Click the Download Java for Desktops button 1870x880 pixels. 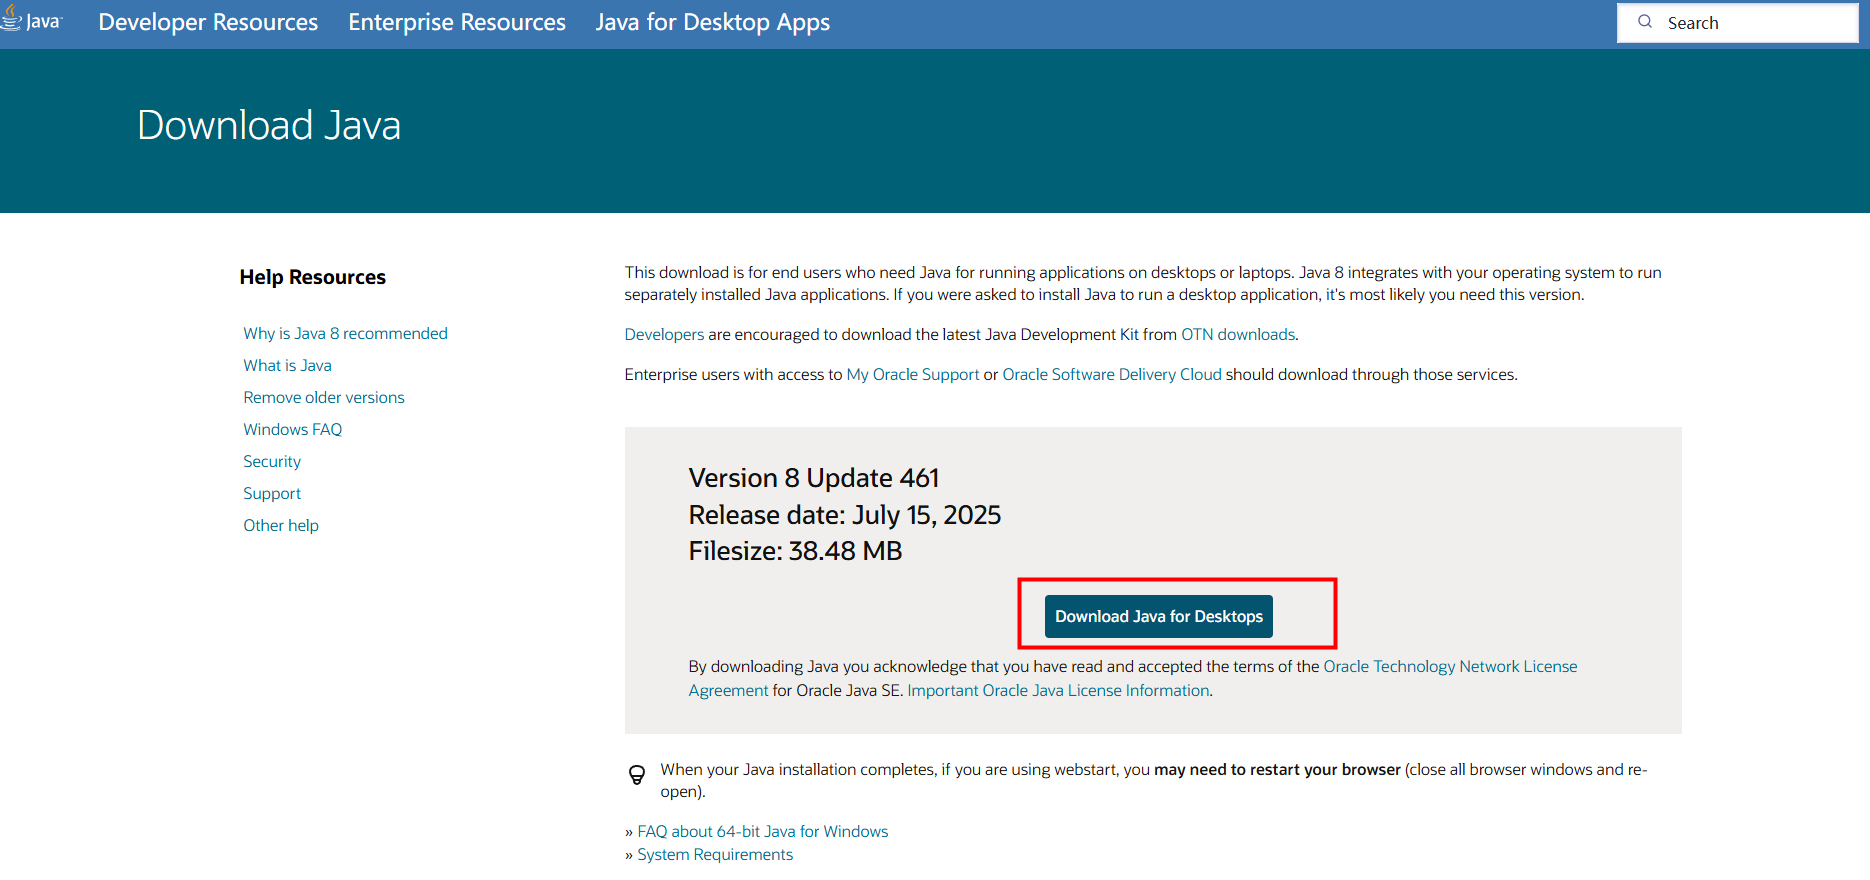click(x=1159, y=616)
